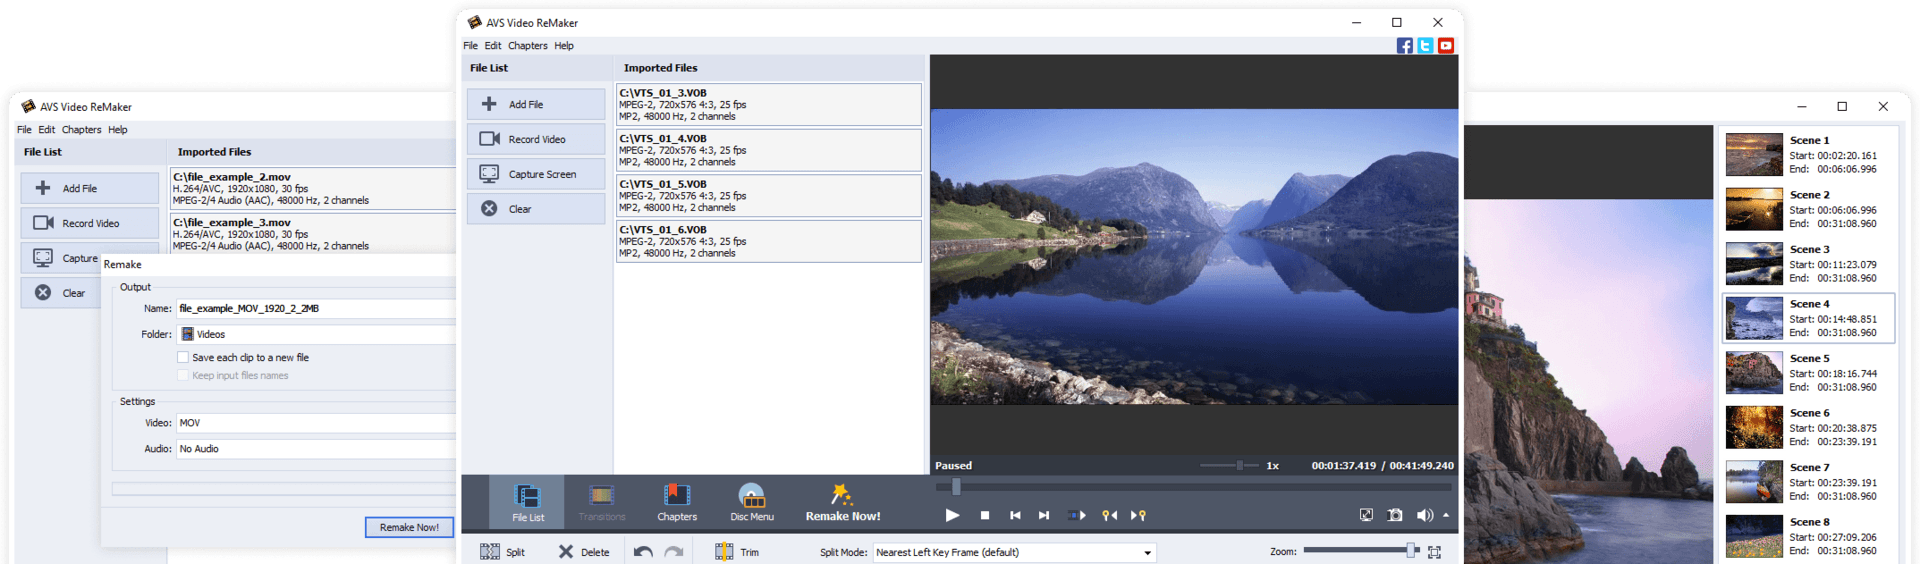Expand the Split Mode dropdown
This screenshot has height=564, width=1920.
coord(1147,552)
